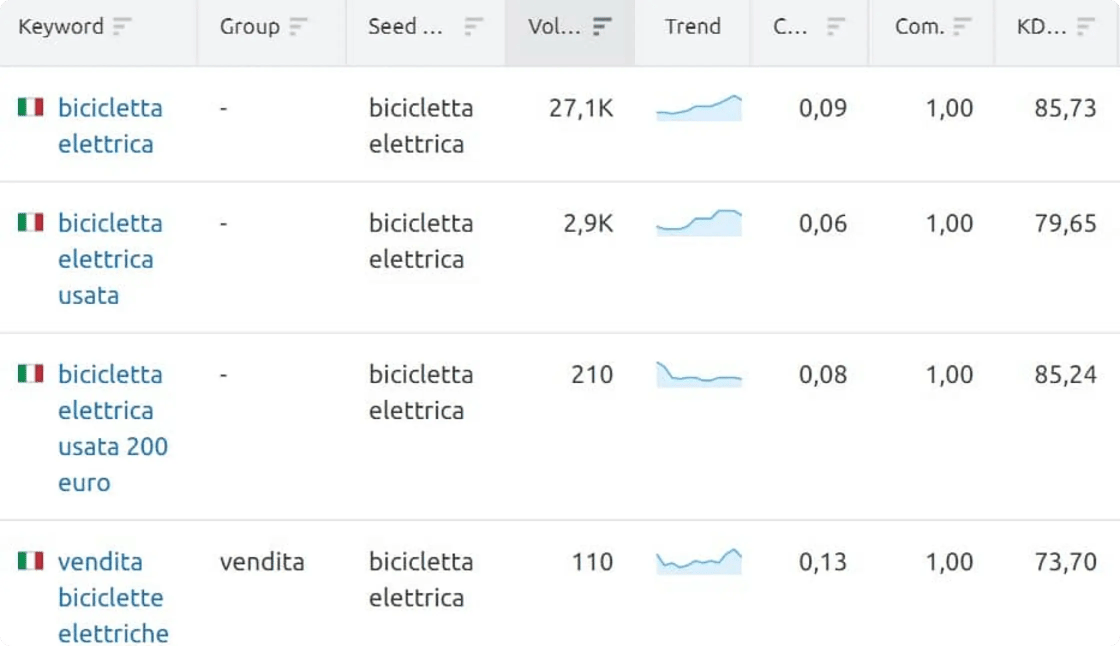Open bicicletta elettrica keyword link

110,126
